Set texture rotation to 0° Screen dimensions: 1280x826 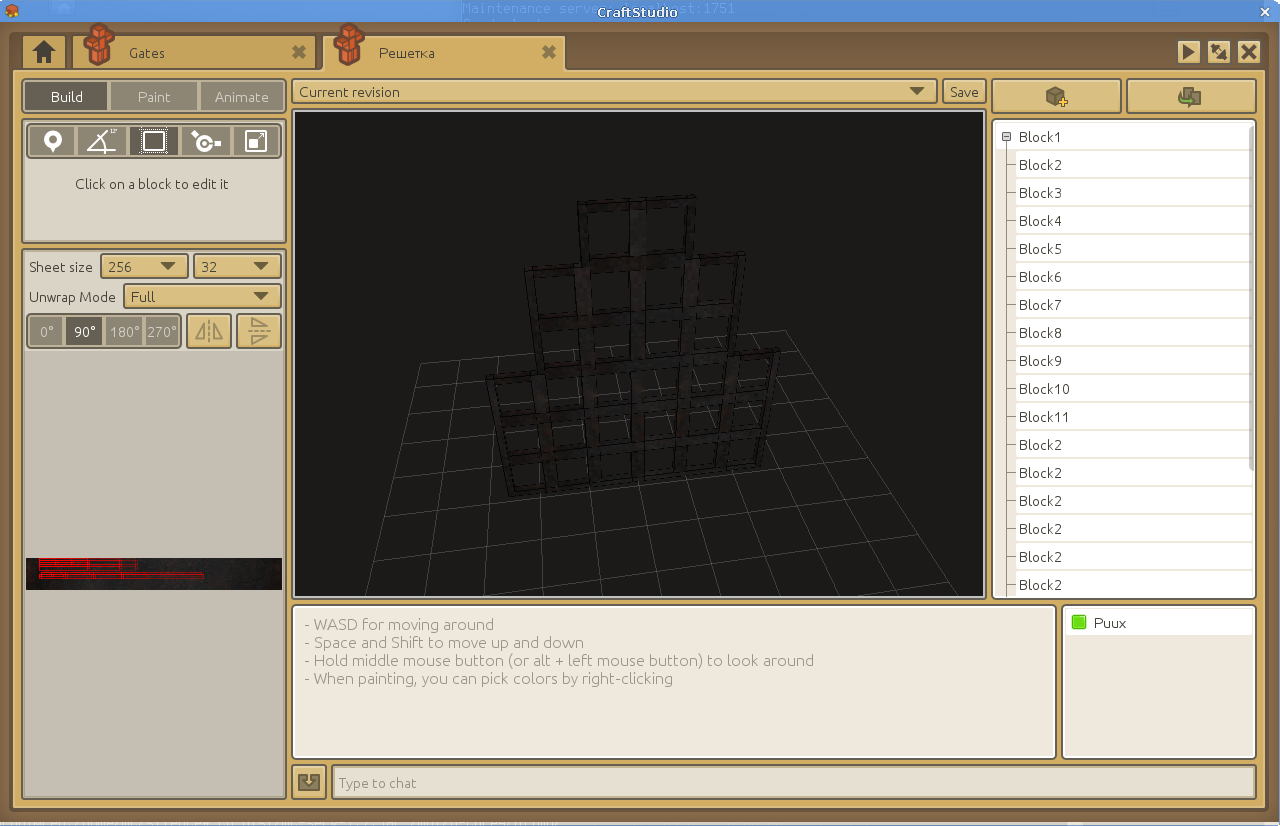(x=47, y=332)
